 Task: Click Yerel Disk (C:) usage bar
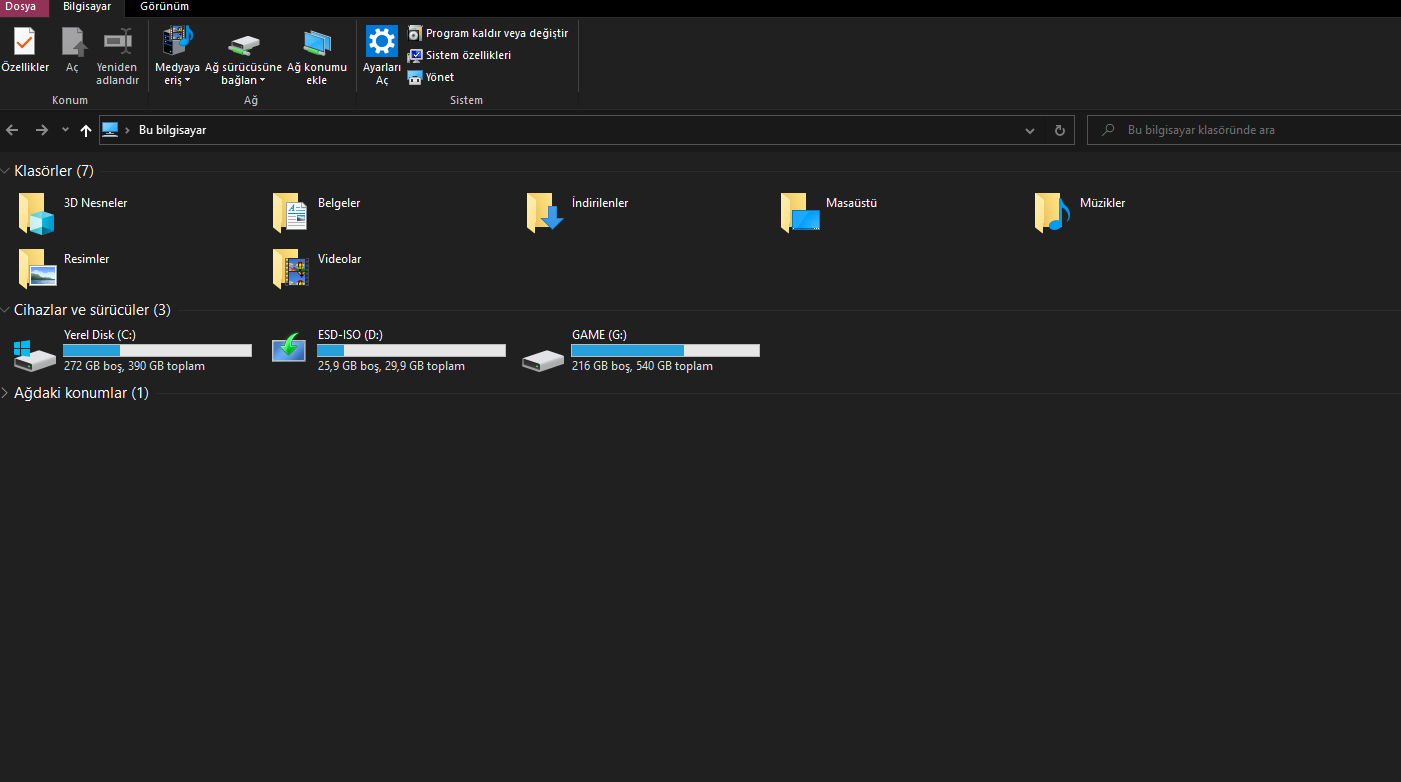(157, 350)
